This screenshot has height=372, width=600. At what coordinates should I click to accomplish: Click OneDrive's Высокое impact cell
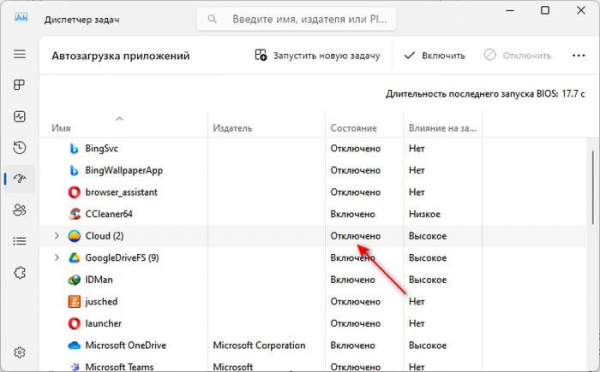pos(427,345)
